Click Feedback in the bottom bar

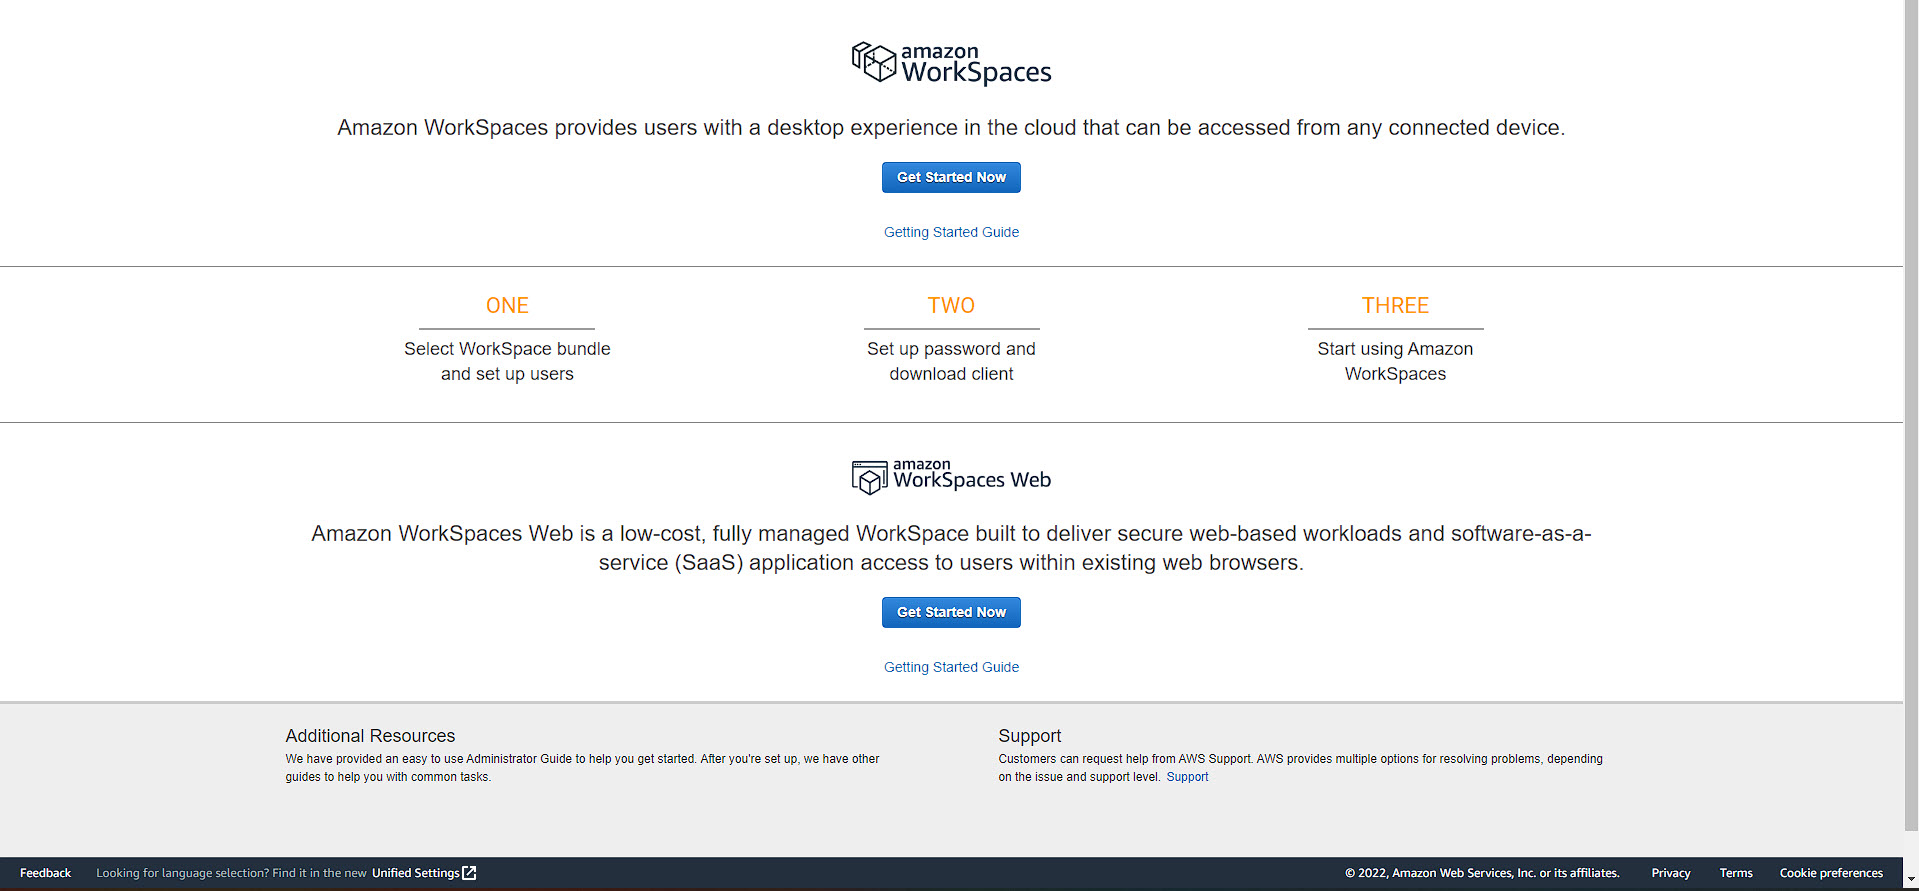[44, 872]
